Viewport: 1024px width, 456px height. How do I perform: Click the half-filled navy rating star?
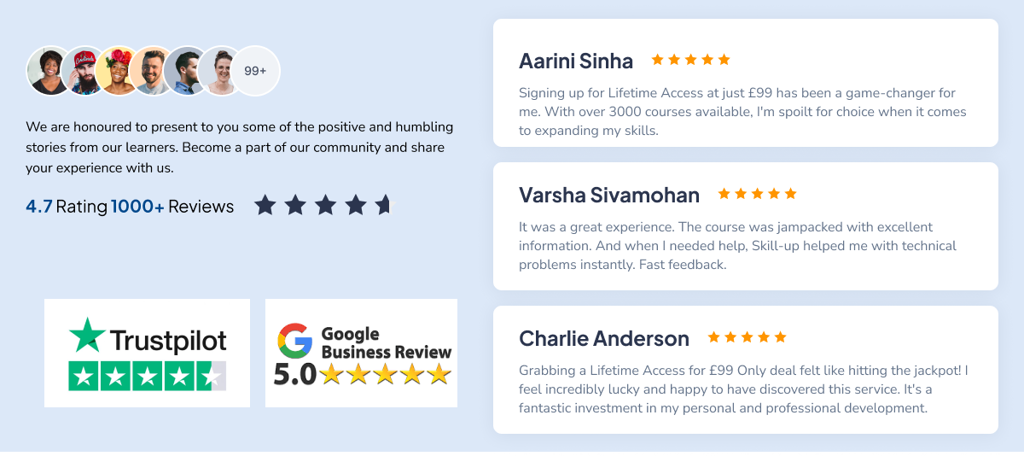pos(385,205)
